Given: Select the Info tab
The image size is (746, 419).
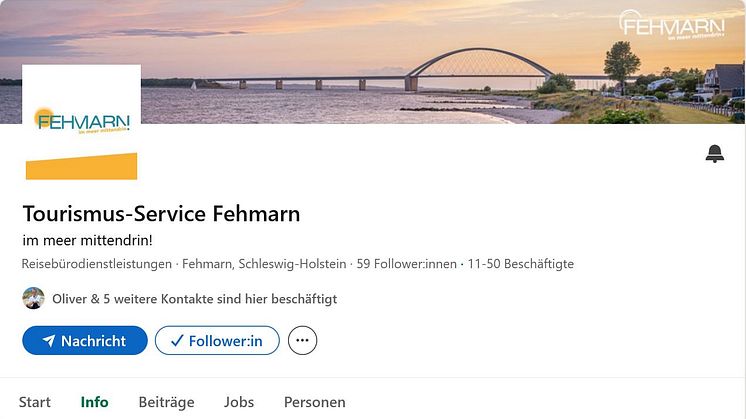Looking at the screenshot, I should pyautogui.click(x=94, y=402).
